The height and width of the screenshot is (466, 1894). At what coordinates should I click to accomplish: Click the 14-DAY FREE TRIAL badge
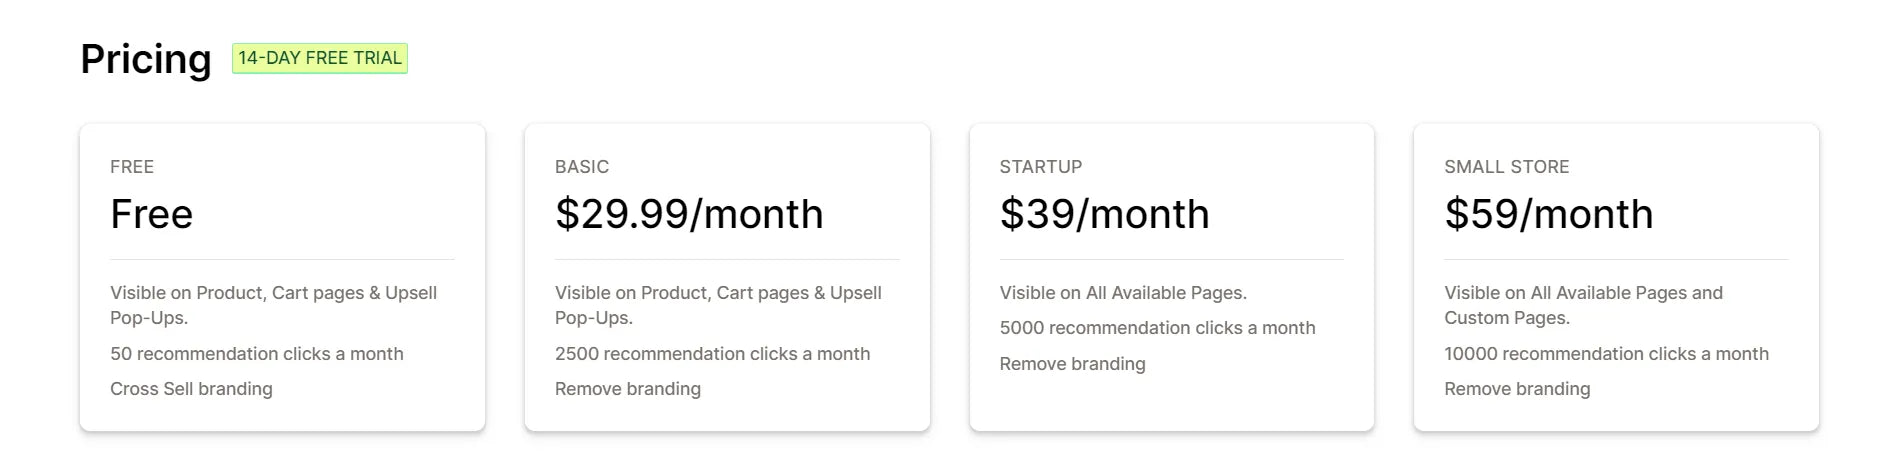[x=320, y=58]
